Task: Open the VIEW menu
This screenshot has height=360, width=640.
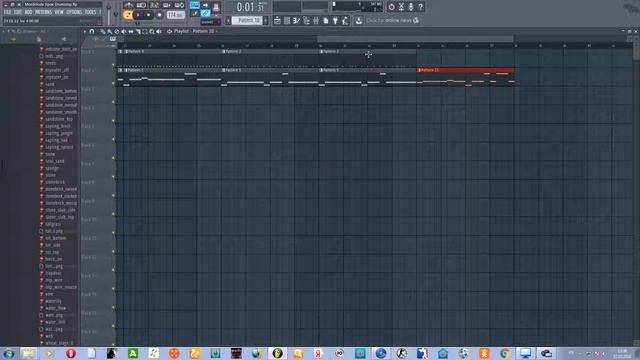Action: (x=59, y=12)
